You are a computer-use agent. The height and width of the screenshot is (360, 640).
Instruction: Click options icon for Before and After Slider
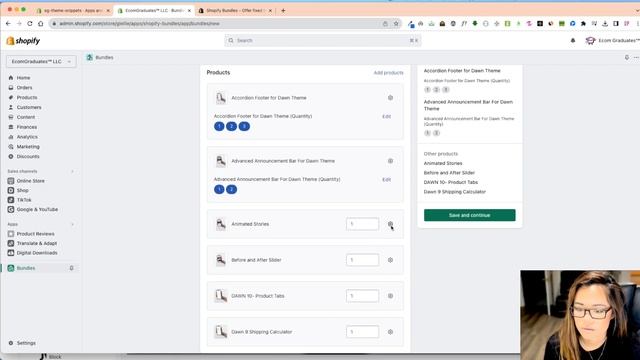pyautogui.click(x=390, y=260)
